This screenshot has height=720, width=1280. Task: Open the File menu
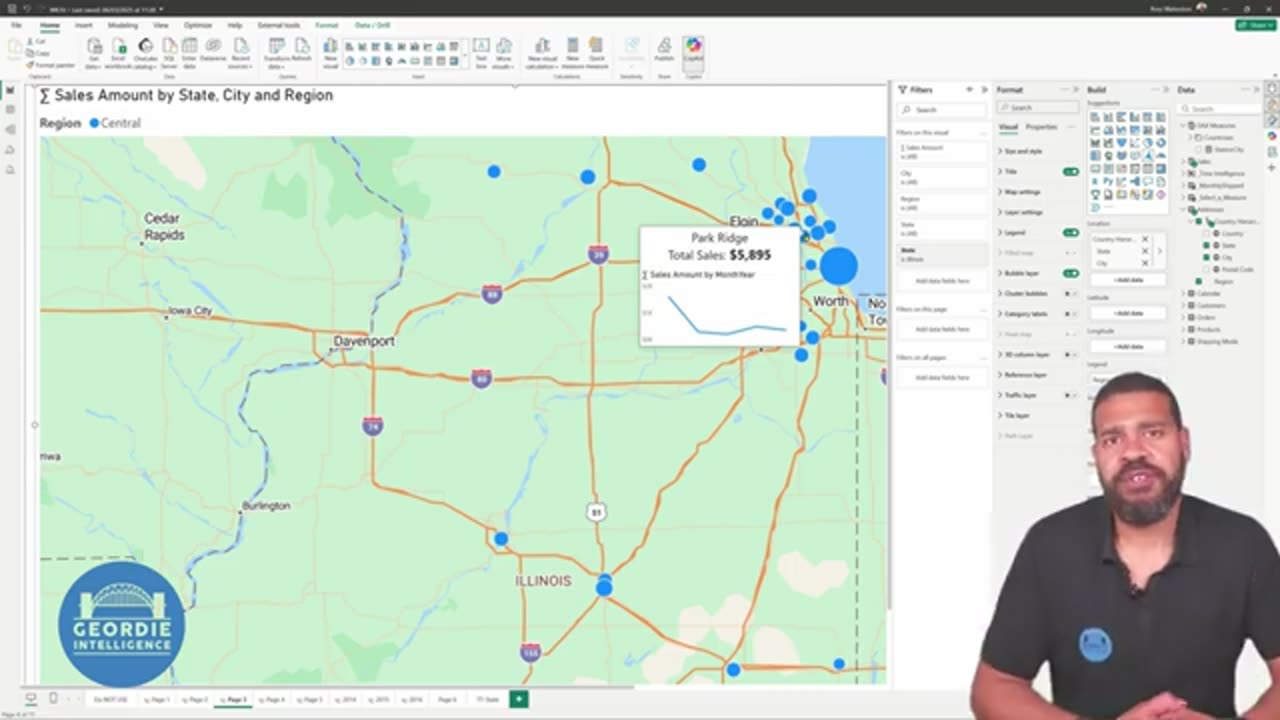point(16,25)
